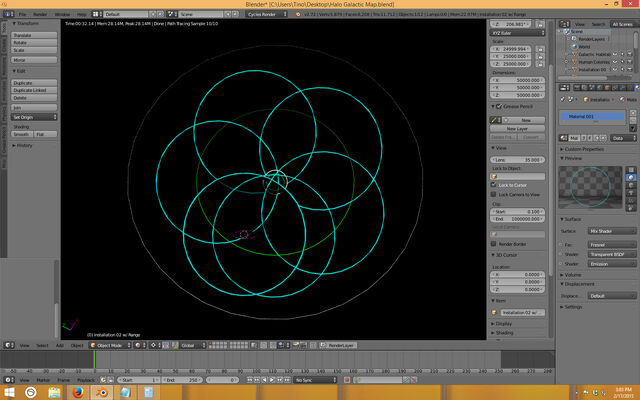Screen dimensions: 640x400
Task: Toggle lock on Scale X
Action: (540, 49)
